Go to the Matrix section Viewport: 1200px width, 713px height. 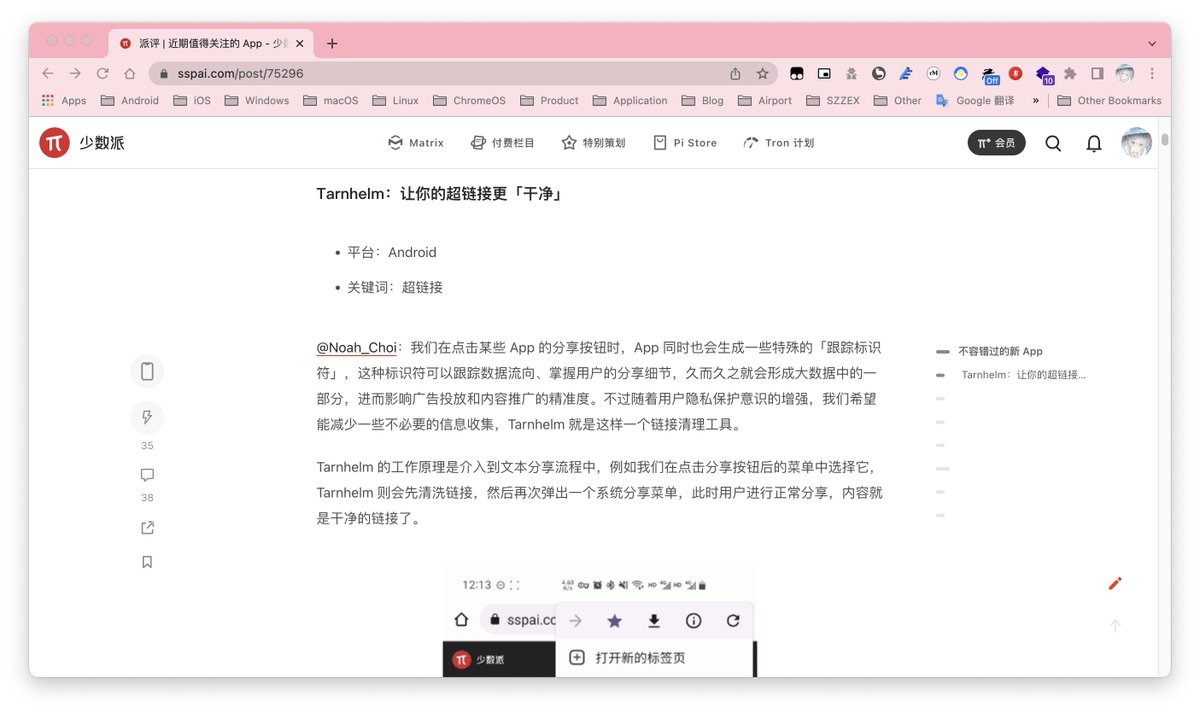[416, 143]
